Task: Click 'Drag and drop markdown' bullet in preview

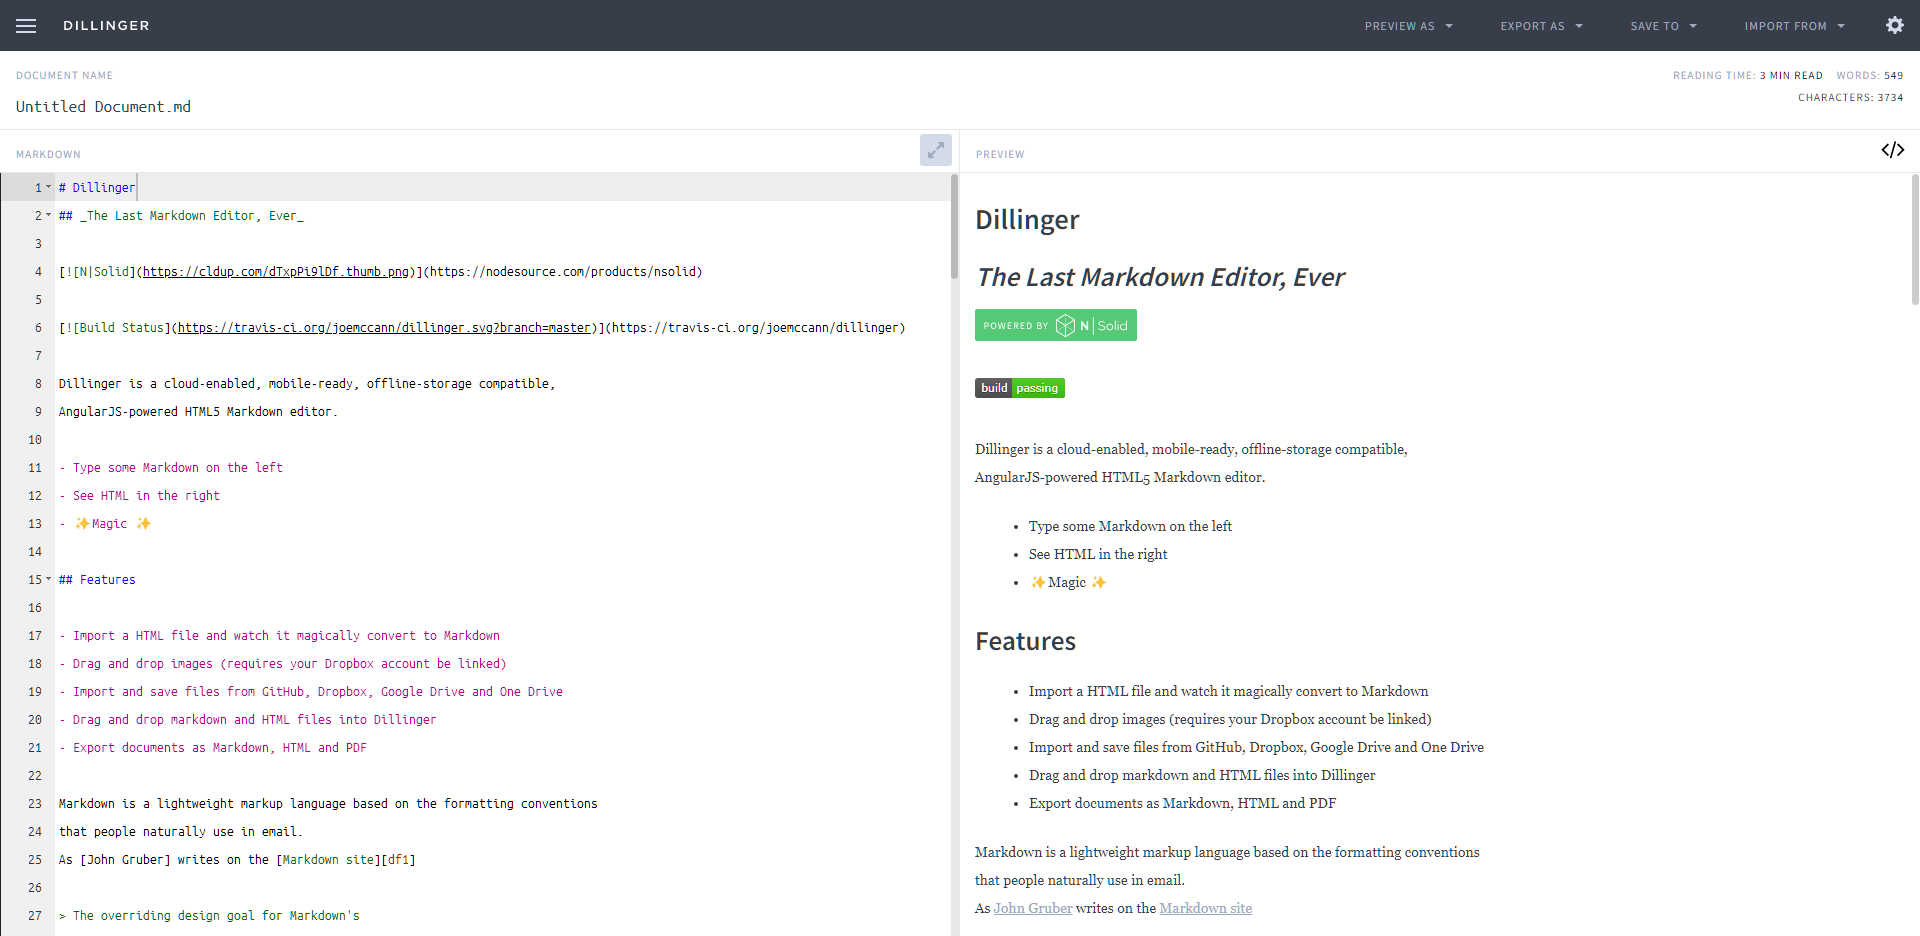Action: (1202, 775)
